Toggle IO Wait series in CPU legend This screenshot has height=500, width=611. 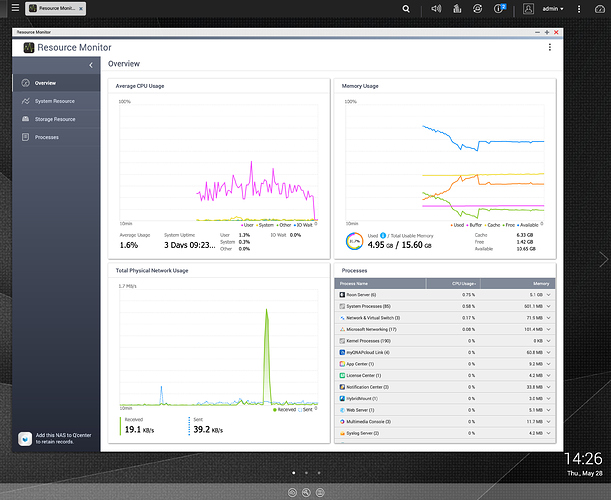303,225
